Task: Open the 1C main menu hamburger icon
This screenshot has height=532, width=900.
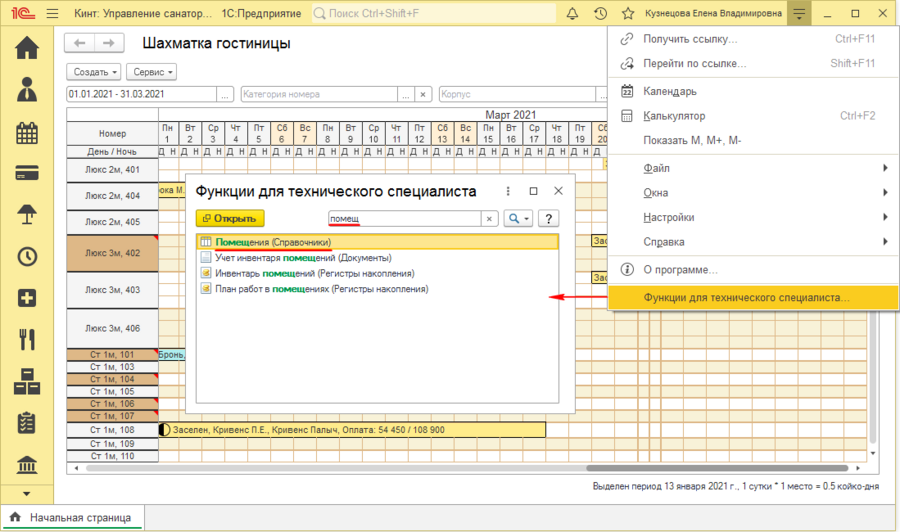Action: click(52, 13)
